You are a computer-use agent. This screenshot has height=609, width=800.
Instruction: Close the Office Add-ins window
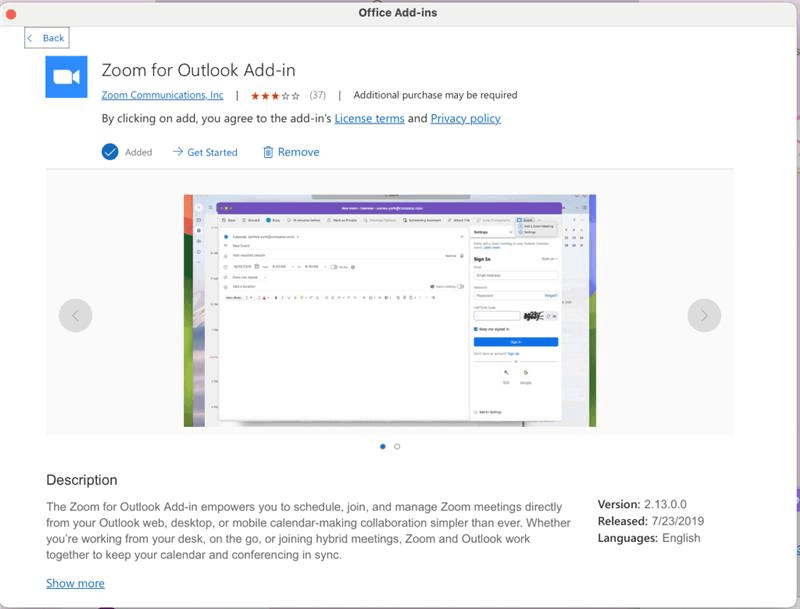(11, 14)
